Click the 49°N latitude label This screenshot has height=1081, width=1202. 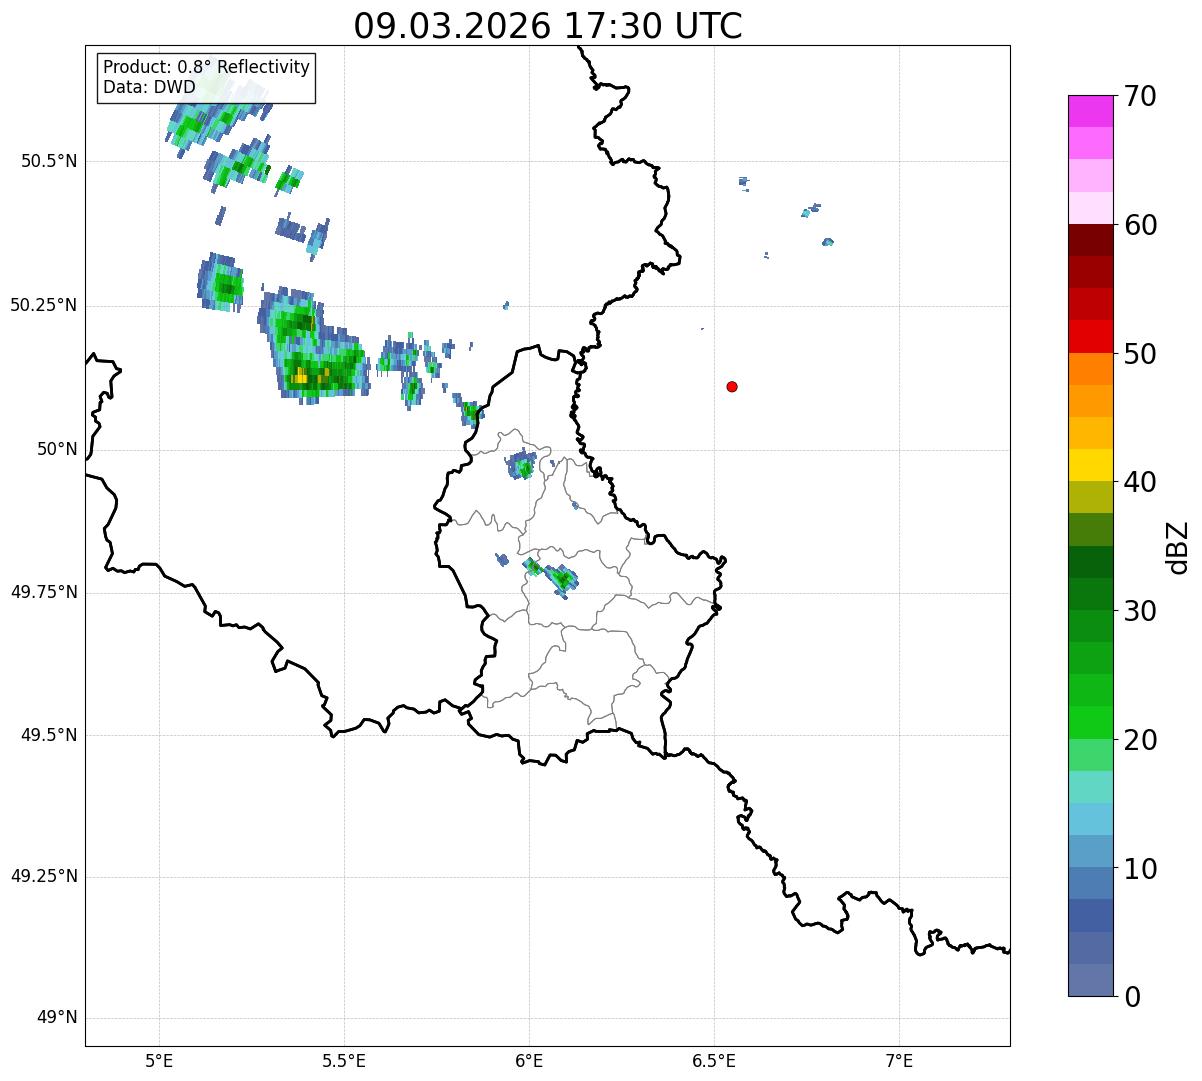tap(57, 1017)
